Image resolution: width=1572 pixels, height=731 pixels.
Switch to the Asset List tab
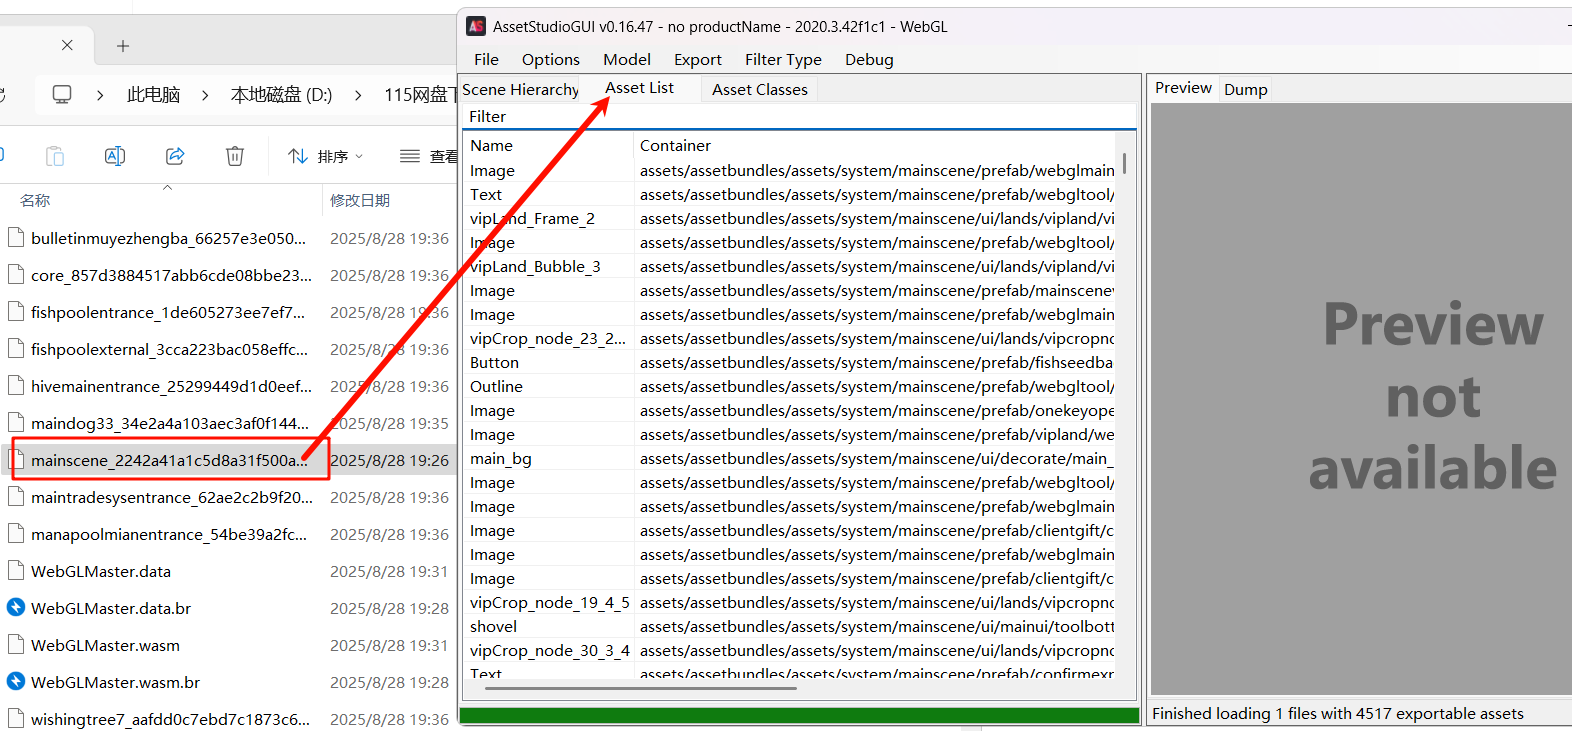640,88
